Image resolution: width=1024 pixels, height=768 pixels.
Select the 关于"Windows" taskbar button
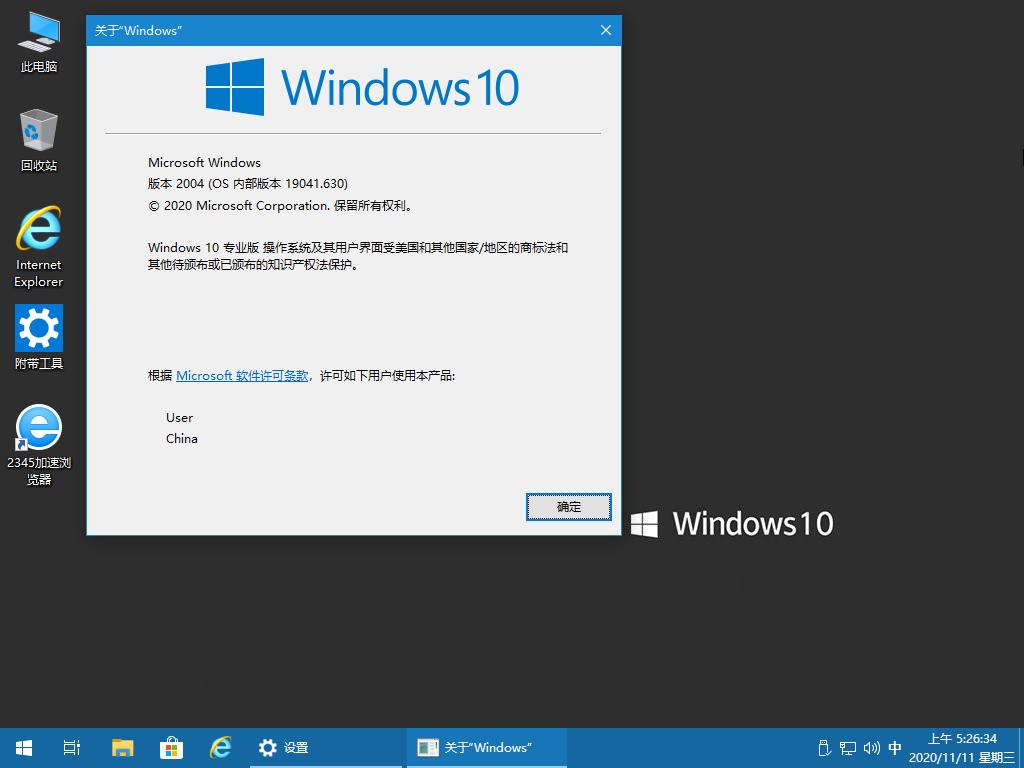coord(487,748)
